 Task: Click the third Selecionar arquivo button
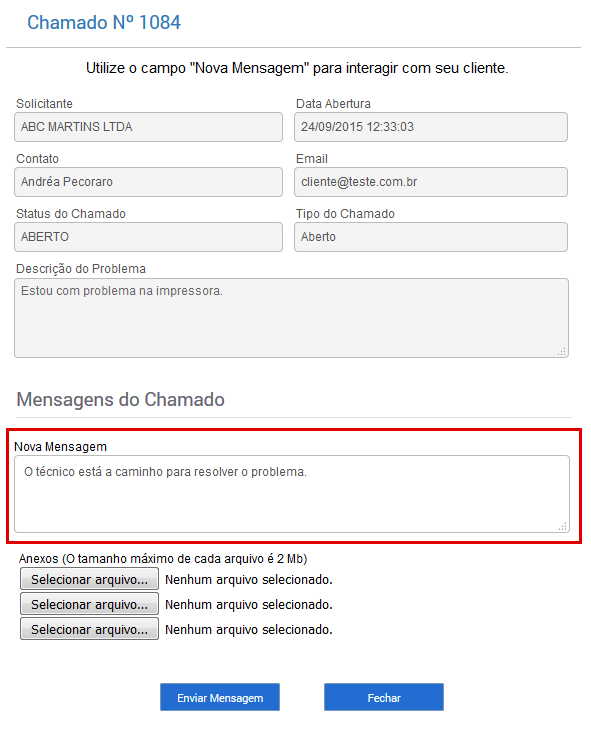pyautogui.click(x=89, y=629)
